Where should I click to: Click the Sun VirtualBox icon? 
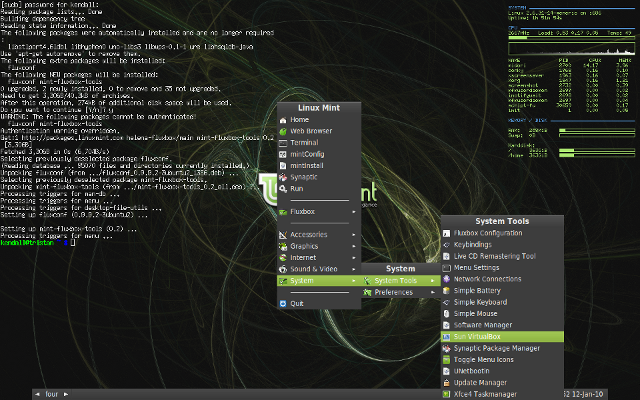(447, 337)
